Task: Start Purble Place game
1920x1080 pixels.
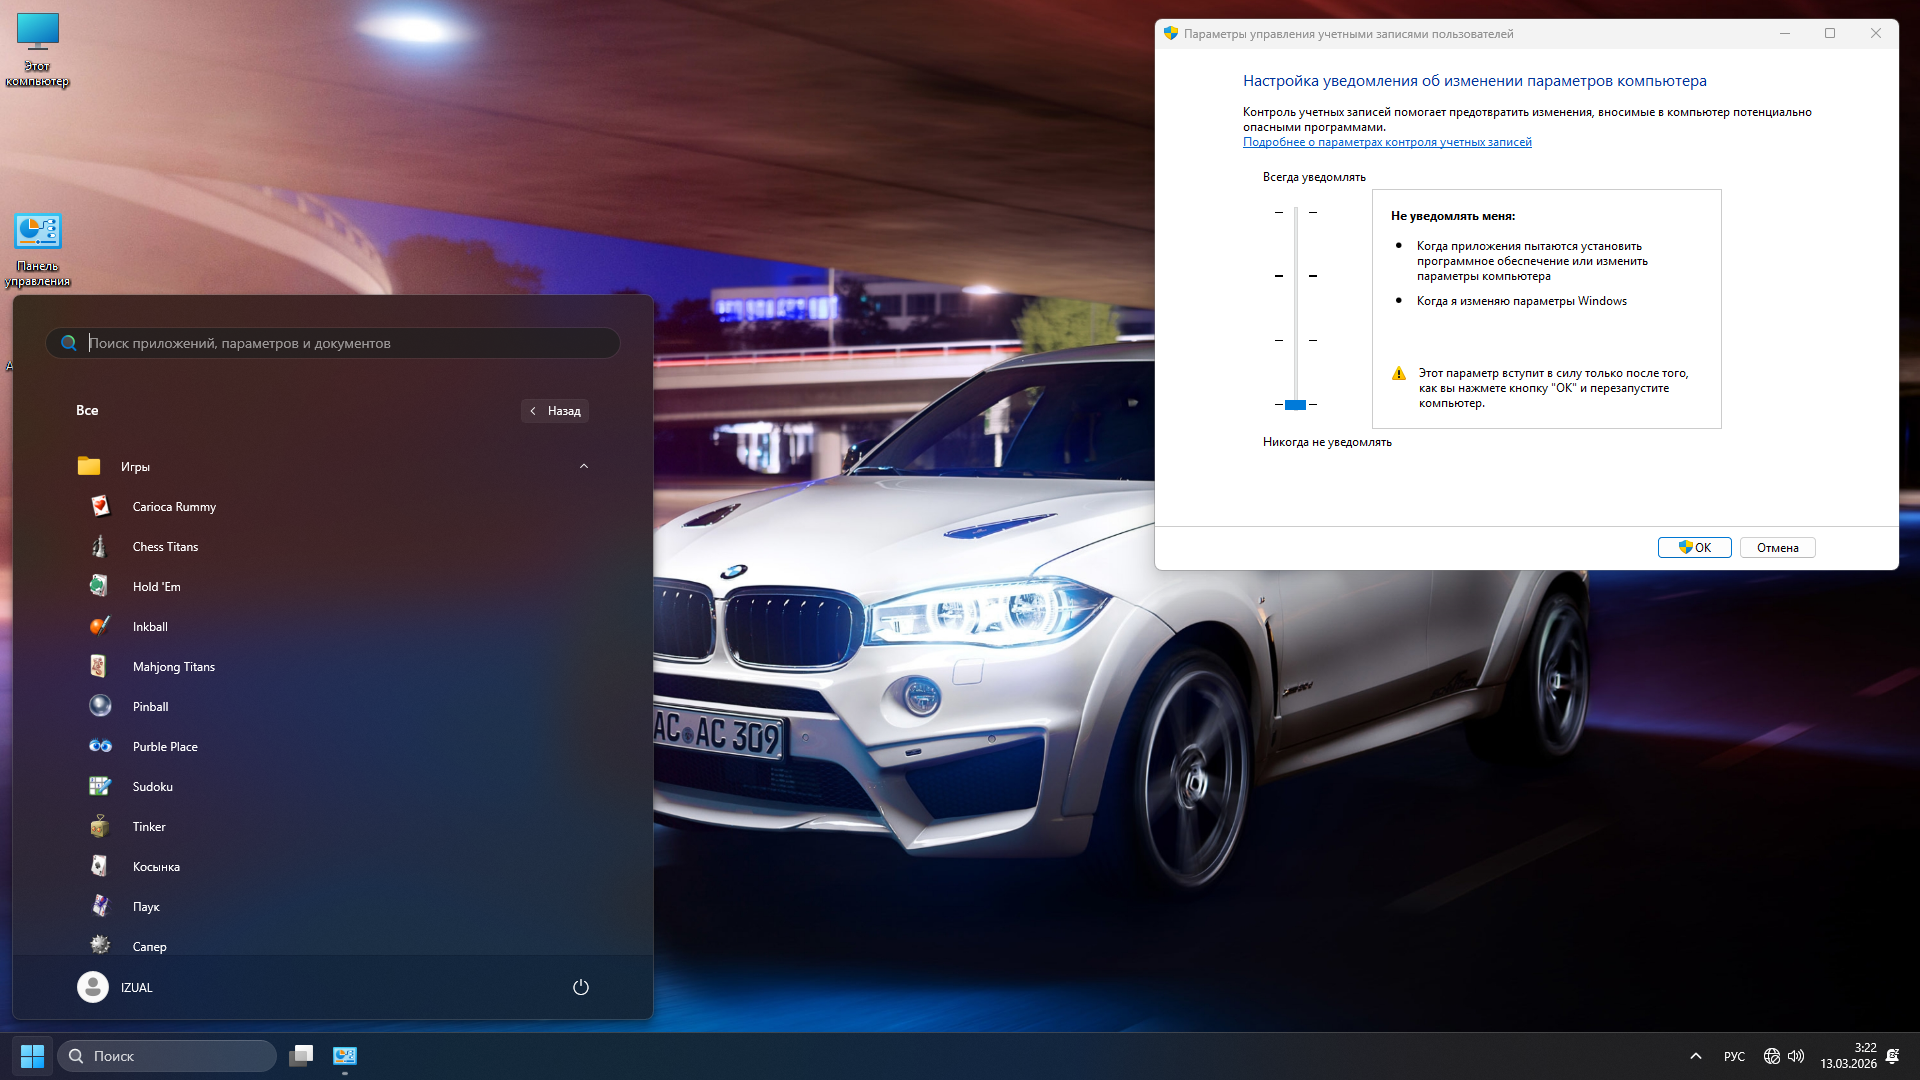Action: tap(164, 747)
